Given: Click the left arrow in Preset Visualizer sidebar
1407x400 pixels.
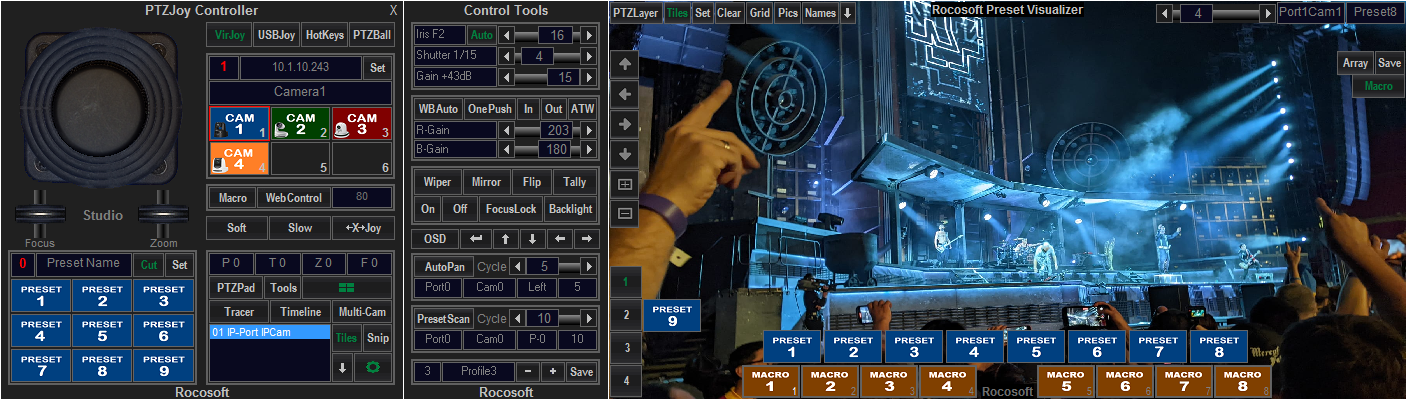Looking at the screenshot, I should (625, 94).
